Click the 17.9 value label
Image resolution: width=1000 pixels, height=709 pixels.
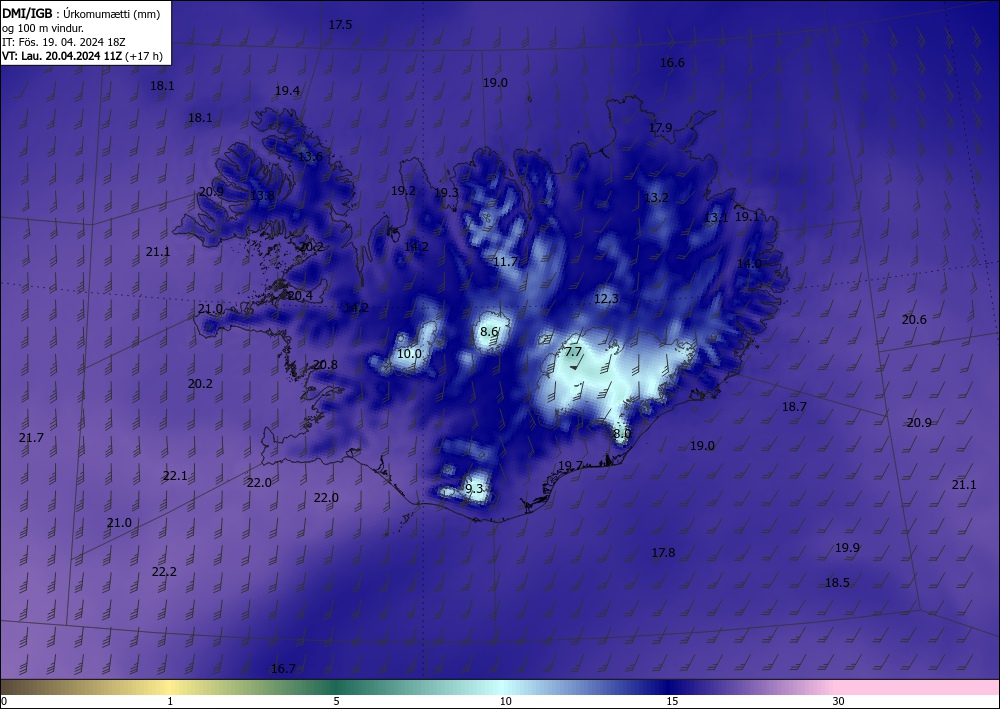tap(661, 128)
